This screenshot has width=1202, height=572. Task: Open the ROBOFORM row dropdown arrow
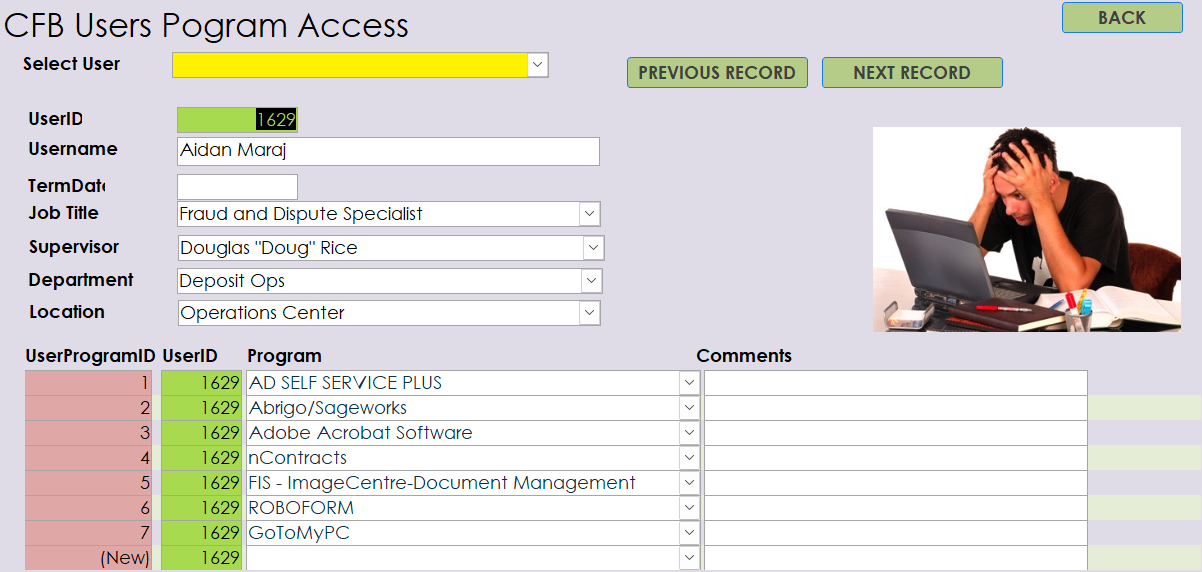pyautogui.click(x=689, y=508)
